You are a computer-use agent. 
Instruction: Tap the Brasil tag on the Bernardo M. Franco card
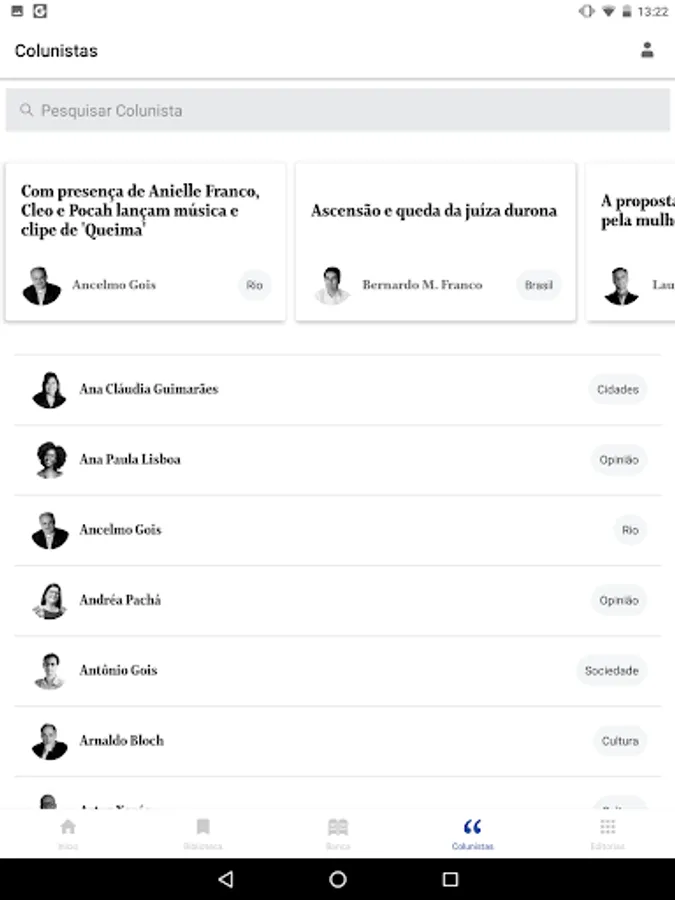539,286
